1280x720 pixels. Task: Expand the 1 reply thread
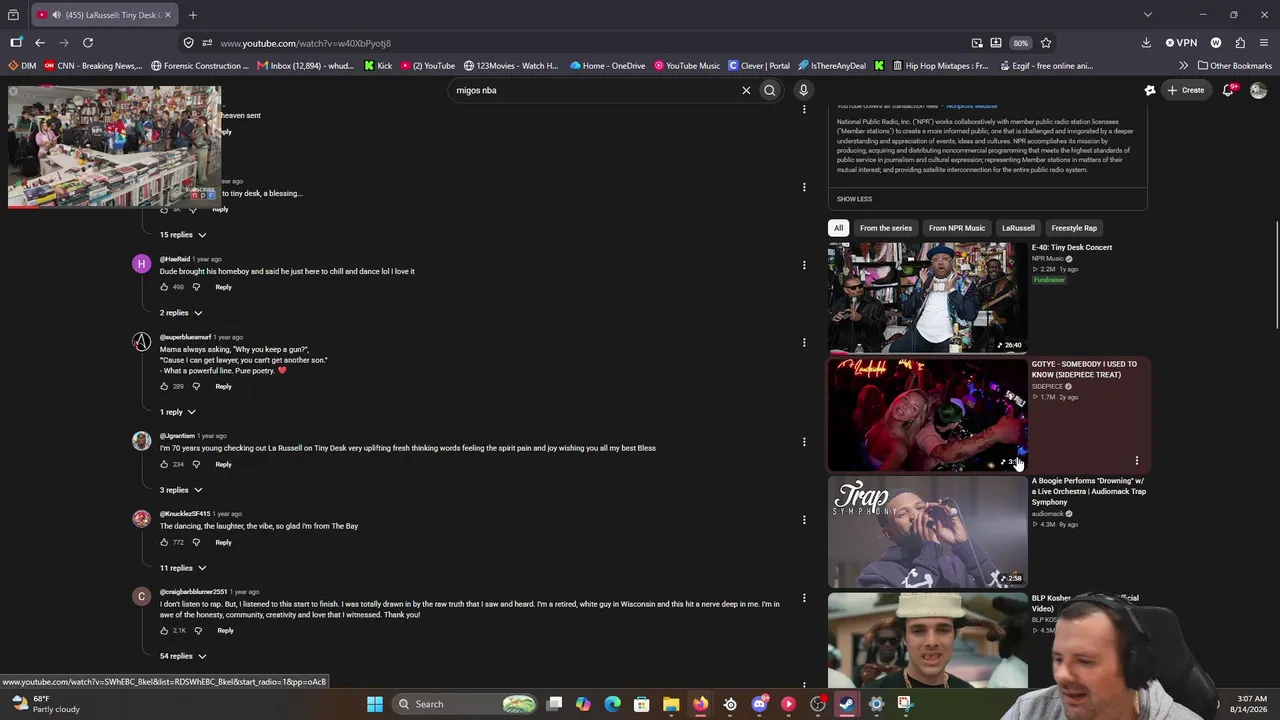tap(178, 412)
